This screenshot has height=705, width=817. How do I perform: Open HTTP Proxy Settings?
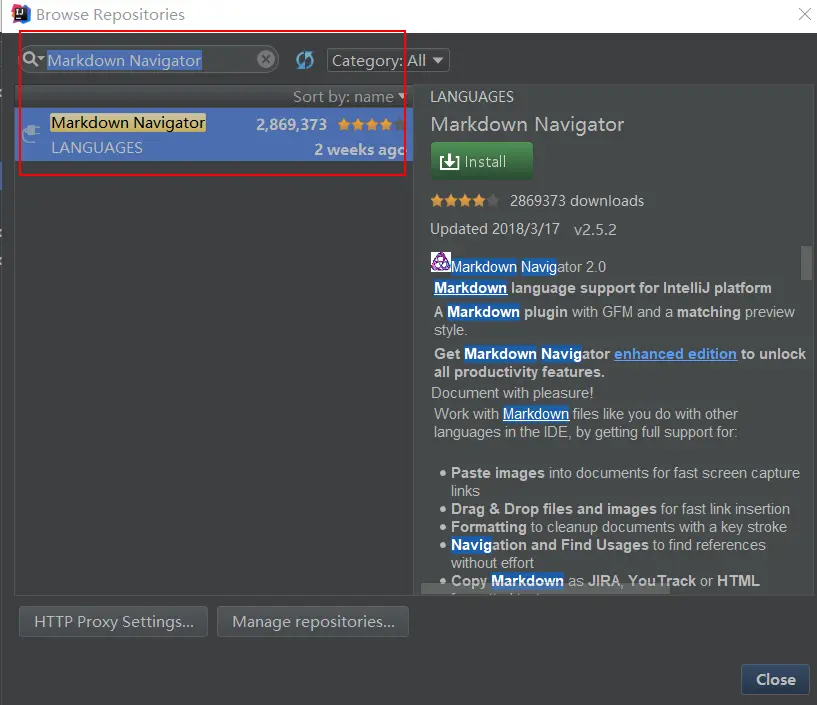pyautogui.click(x=114, y=621)
